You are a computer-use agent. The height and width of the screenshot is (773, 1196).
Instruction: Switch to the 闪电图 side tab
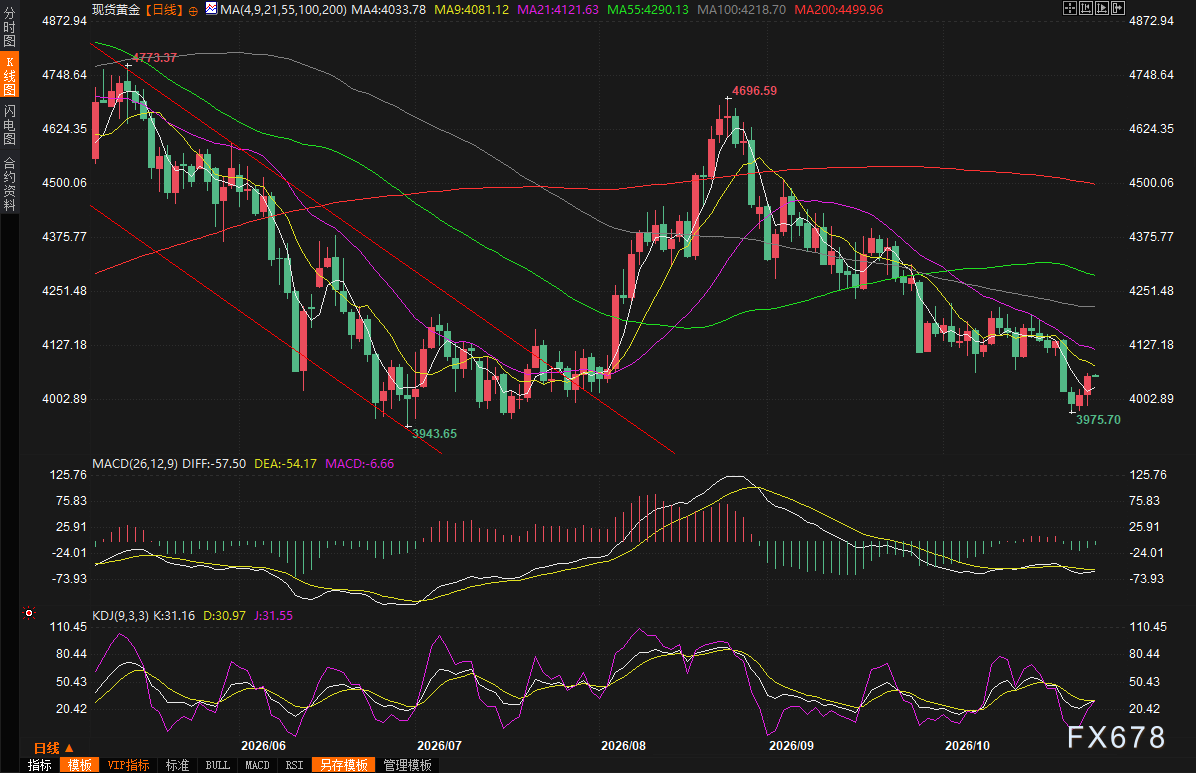[x=9, y=124]
